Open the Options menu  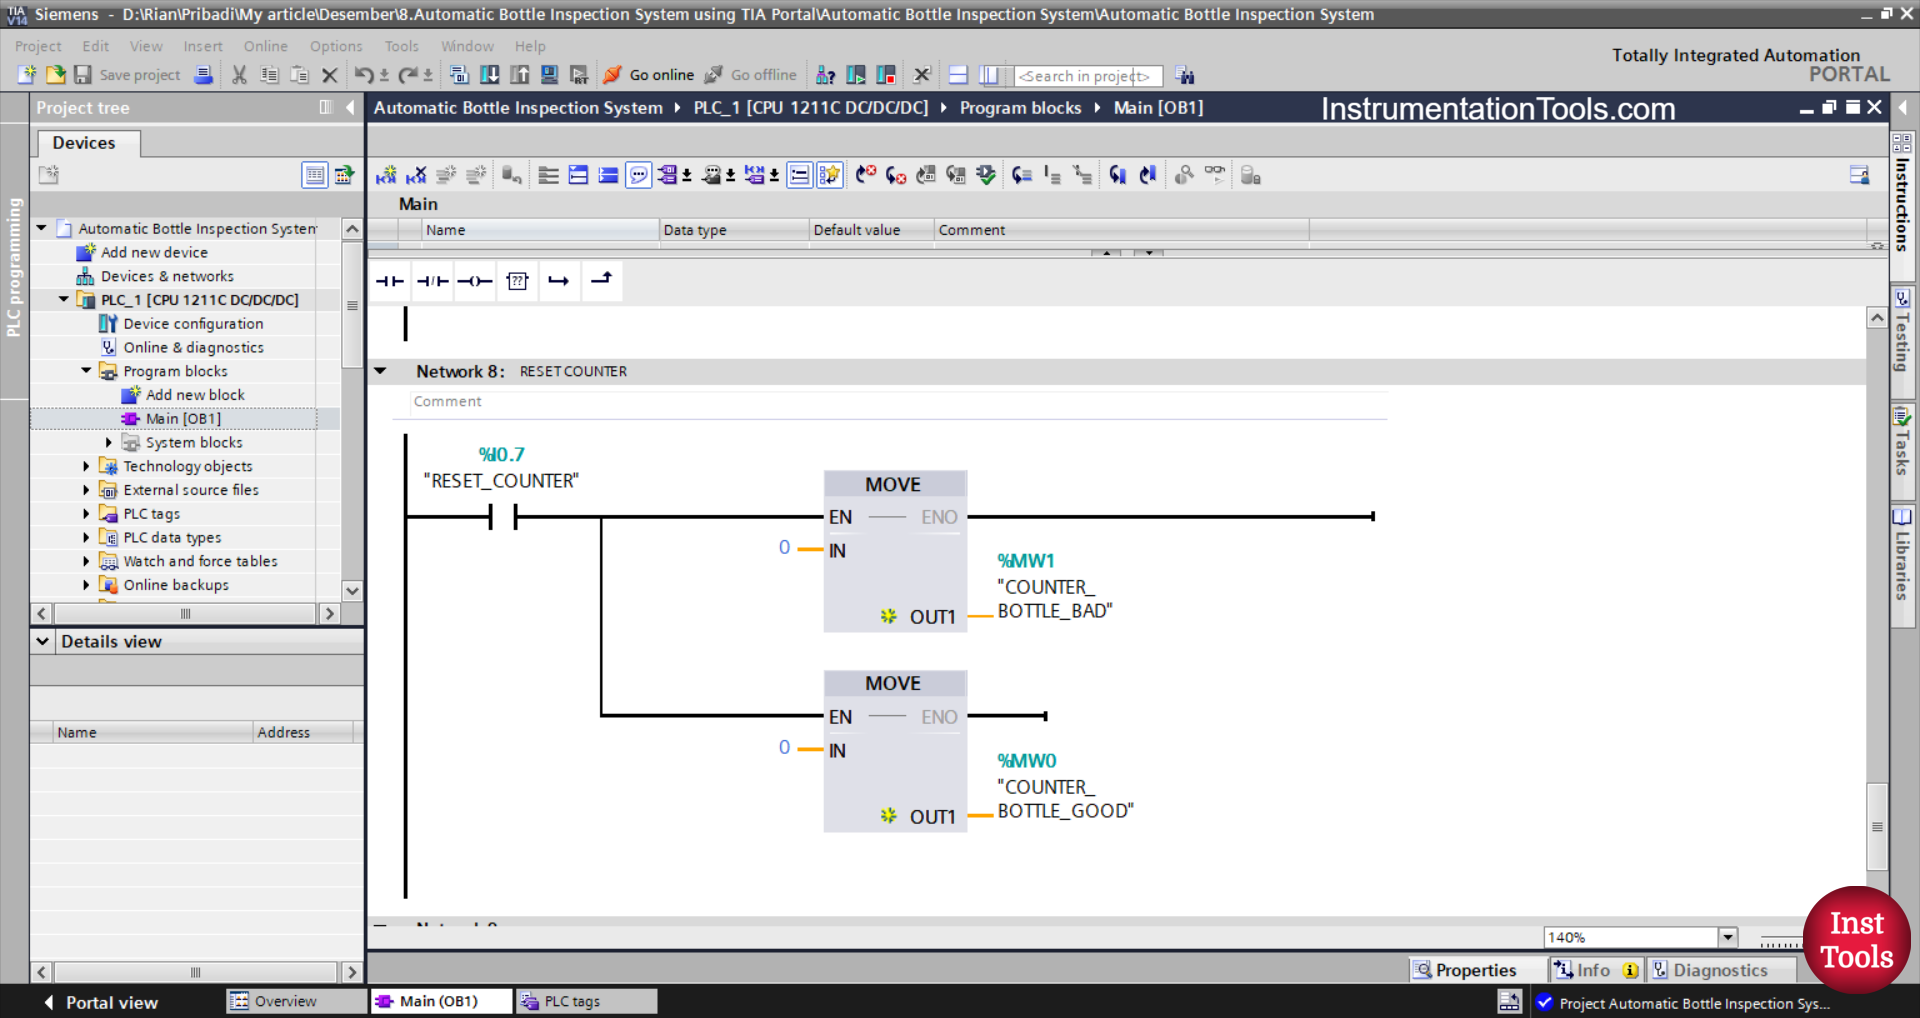point(335,46)
